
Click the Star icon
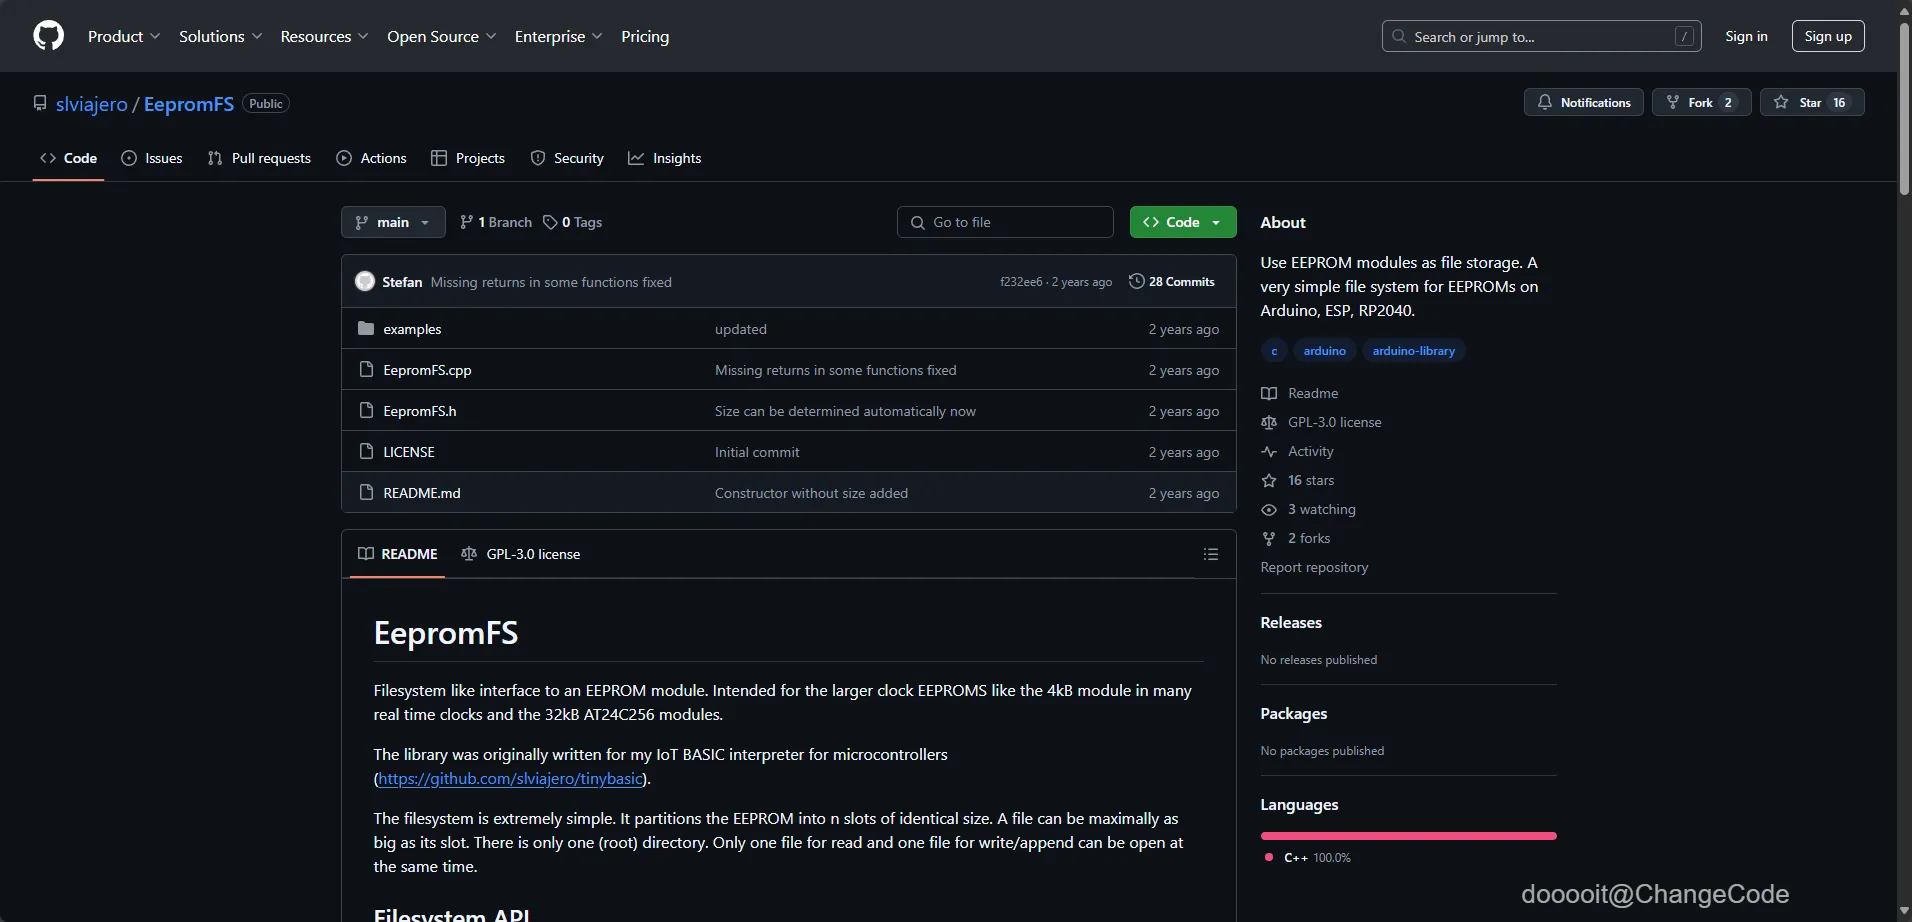pos(1781,102)
